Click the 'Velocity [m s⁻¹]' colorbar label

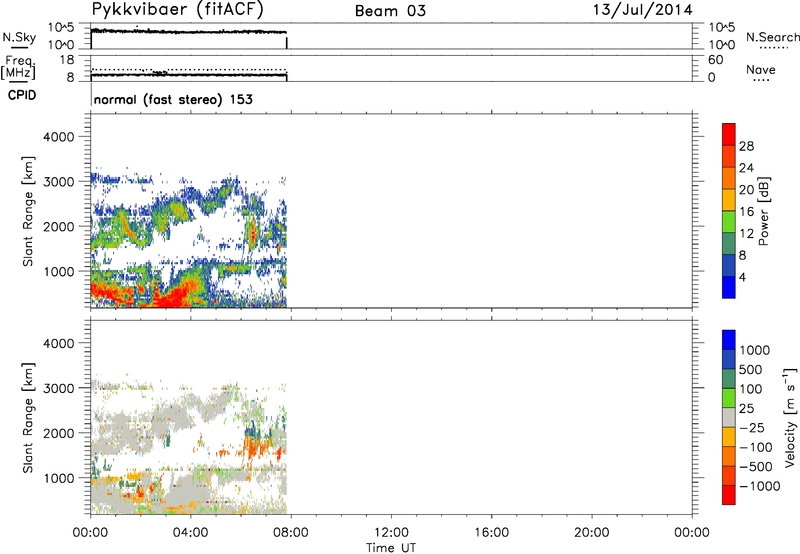(790, 417)
